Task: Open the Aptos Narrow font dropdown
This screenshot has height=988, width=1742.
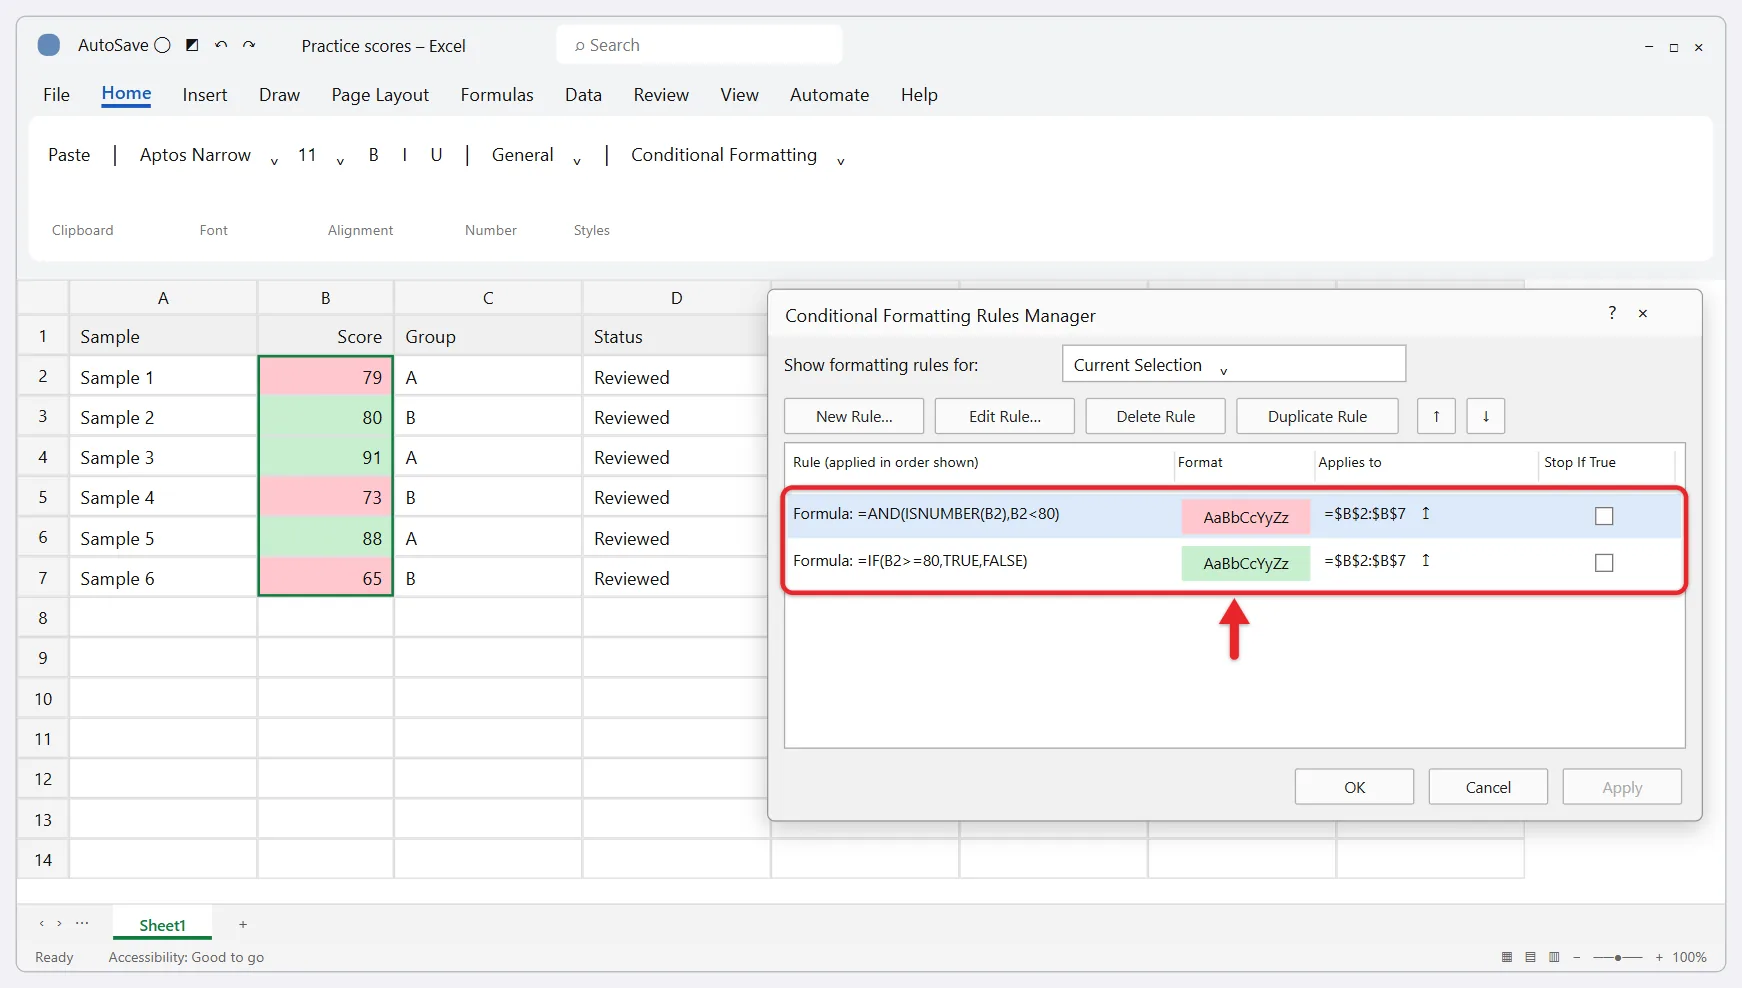Action: pos(274,161)
